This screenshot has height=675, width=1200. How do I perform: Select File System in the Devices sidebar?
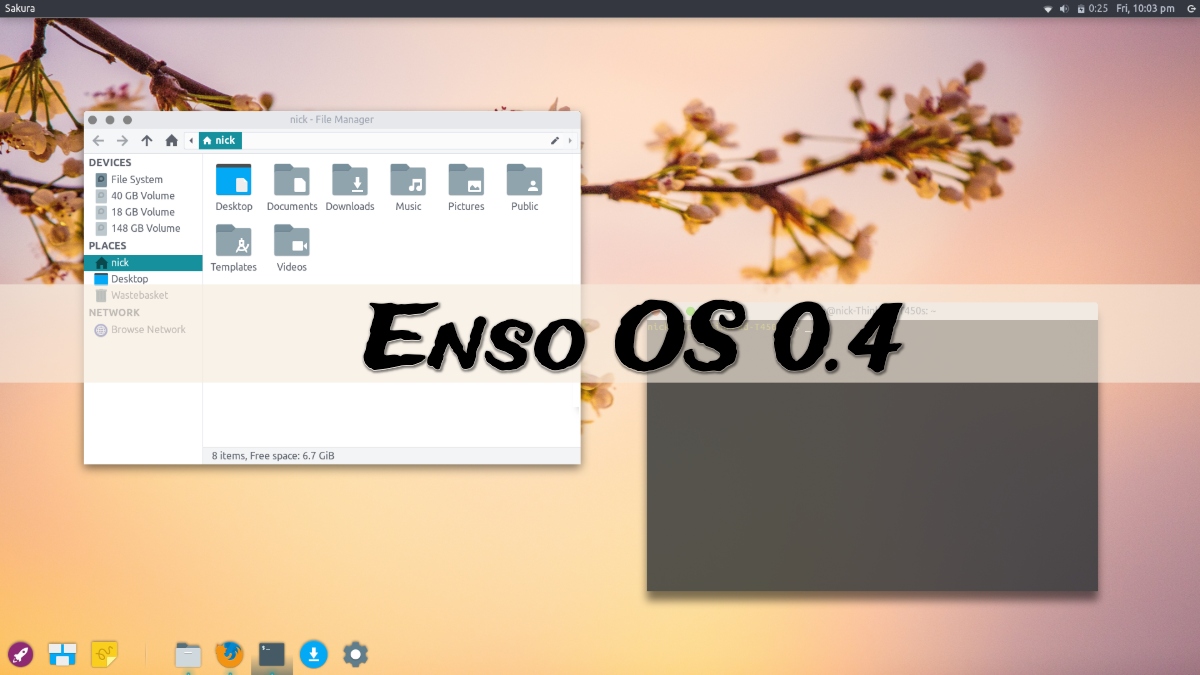click(136, 180)
